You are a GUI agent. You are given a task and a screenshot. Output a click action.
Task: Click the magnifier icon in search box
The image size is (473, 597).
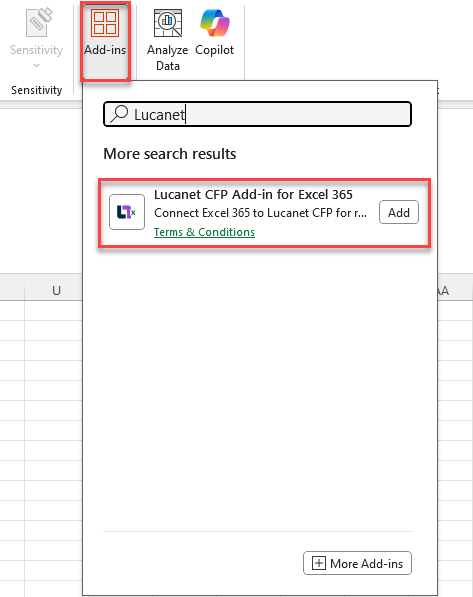119,114
